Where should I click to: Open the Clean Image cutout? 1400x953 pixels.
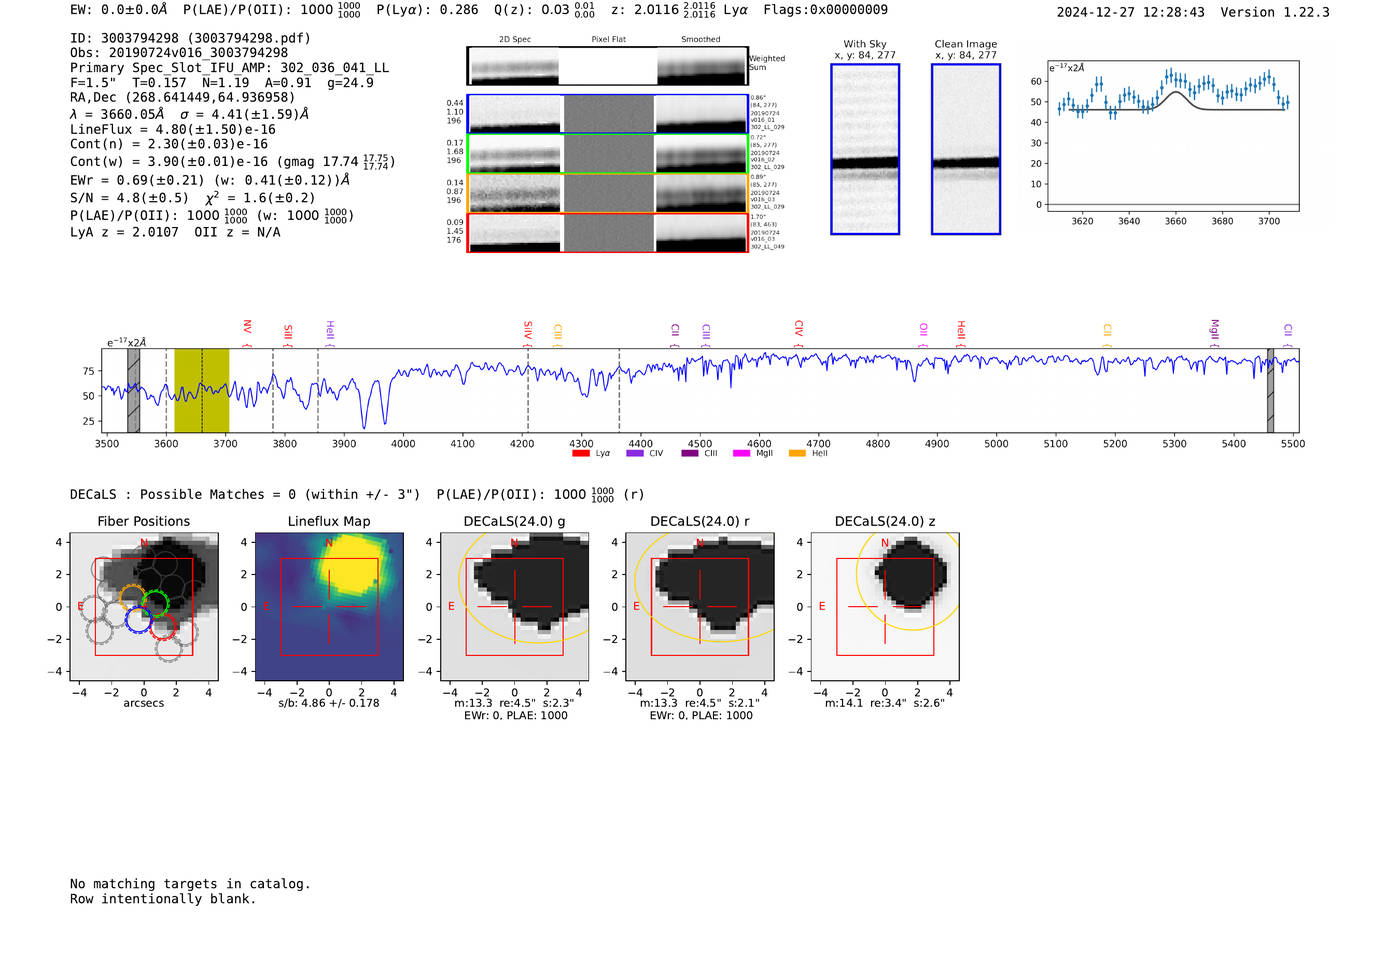(966, 149)
